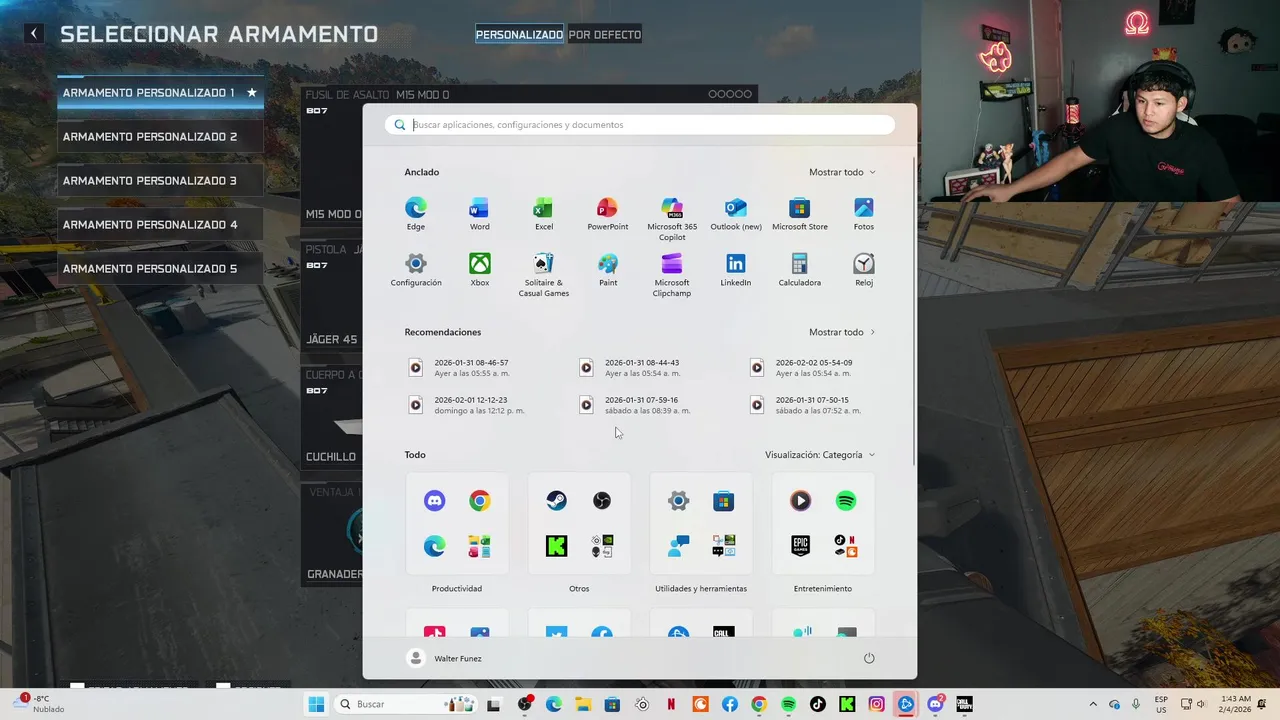Open Discord in the Productividad group
Viewport: 1280px width, 720px height.
[x=434, y=501]
